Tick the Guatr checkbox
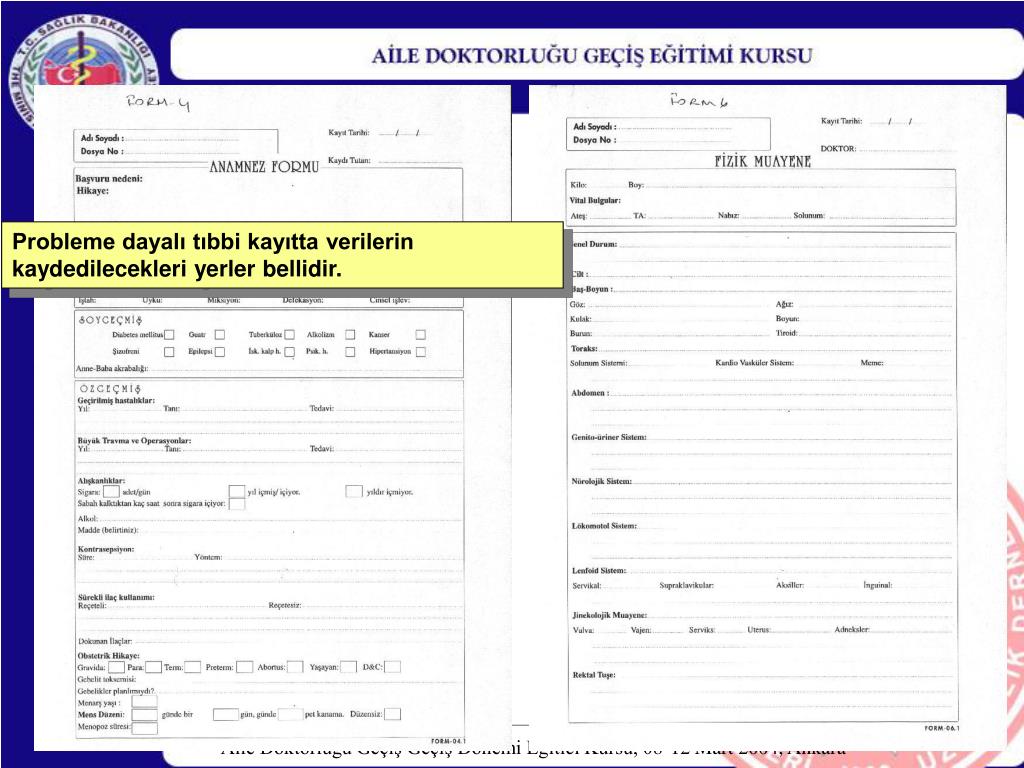The image size is (1024, 768). (220, 335)
